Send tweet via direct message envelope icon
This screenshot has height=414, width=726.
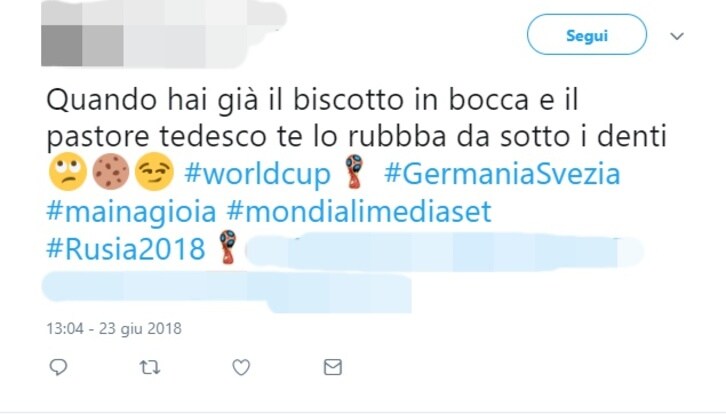[x=332, y=367]
